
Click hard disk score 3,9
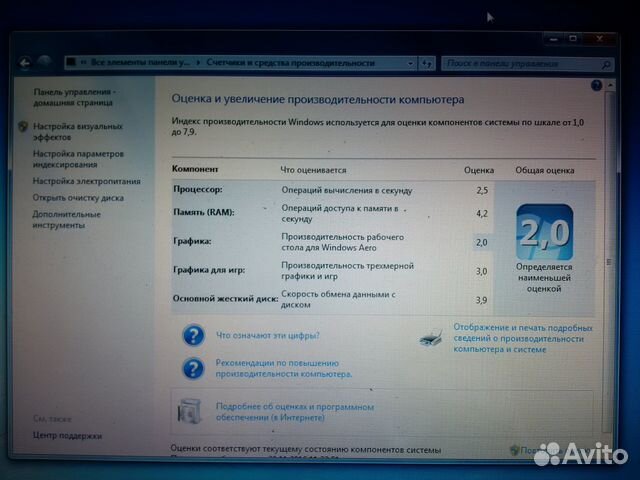click(x=482, y=300)
